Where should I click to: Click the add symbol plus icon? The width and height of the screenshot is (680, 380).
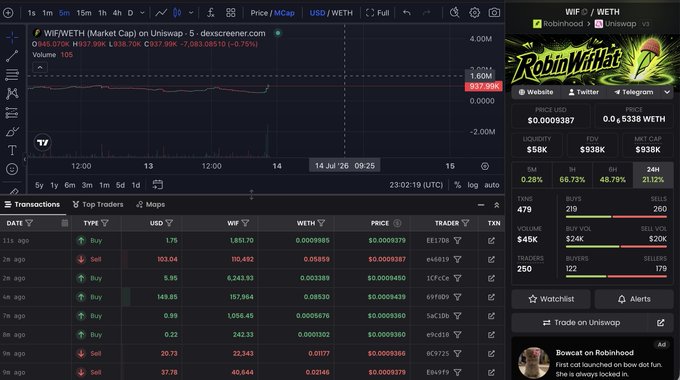[8, 13]
